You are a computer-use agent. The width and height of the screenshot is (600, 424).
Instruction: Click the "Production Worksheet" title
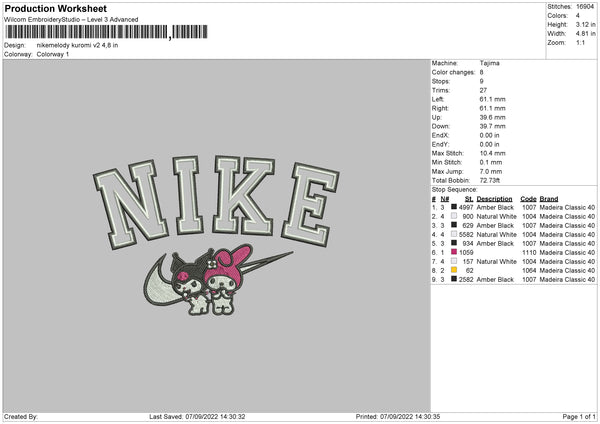coord(56,8)
